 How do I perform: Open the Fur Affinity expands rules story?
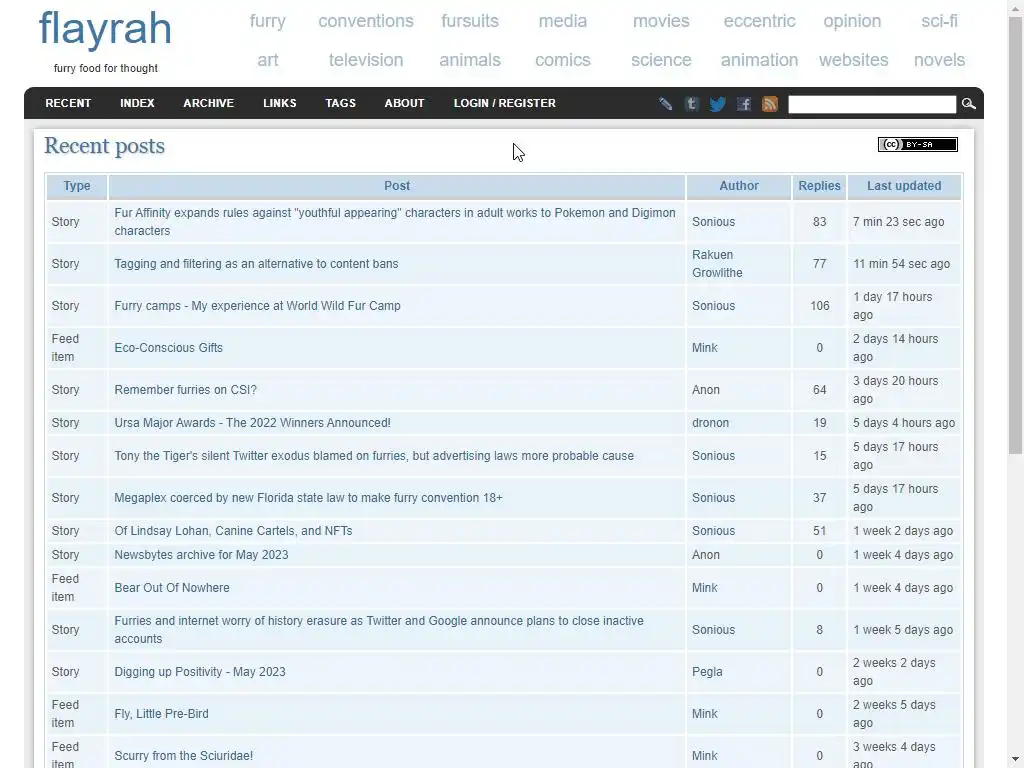pyautogui.click(x=394, y=222)
